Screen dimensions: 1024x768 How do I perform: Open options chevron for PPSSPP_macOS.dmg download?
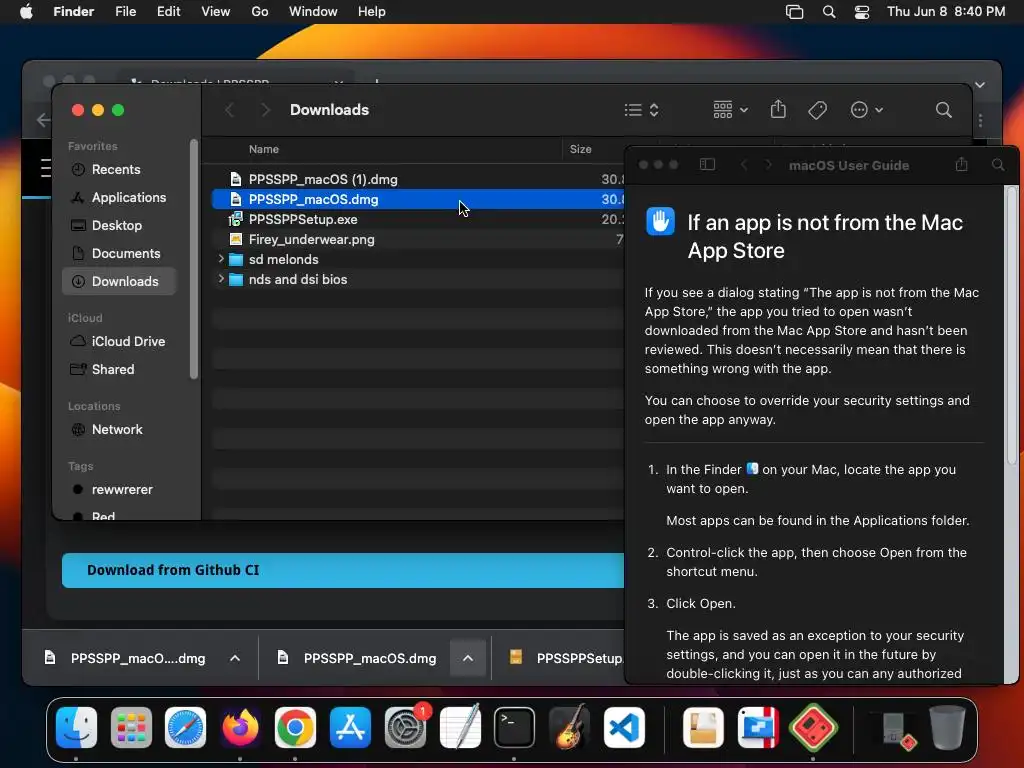click(468, 658)
